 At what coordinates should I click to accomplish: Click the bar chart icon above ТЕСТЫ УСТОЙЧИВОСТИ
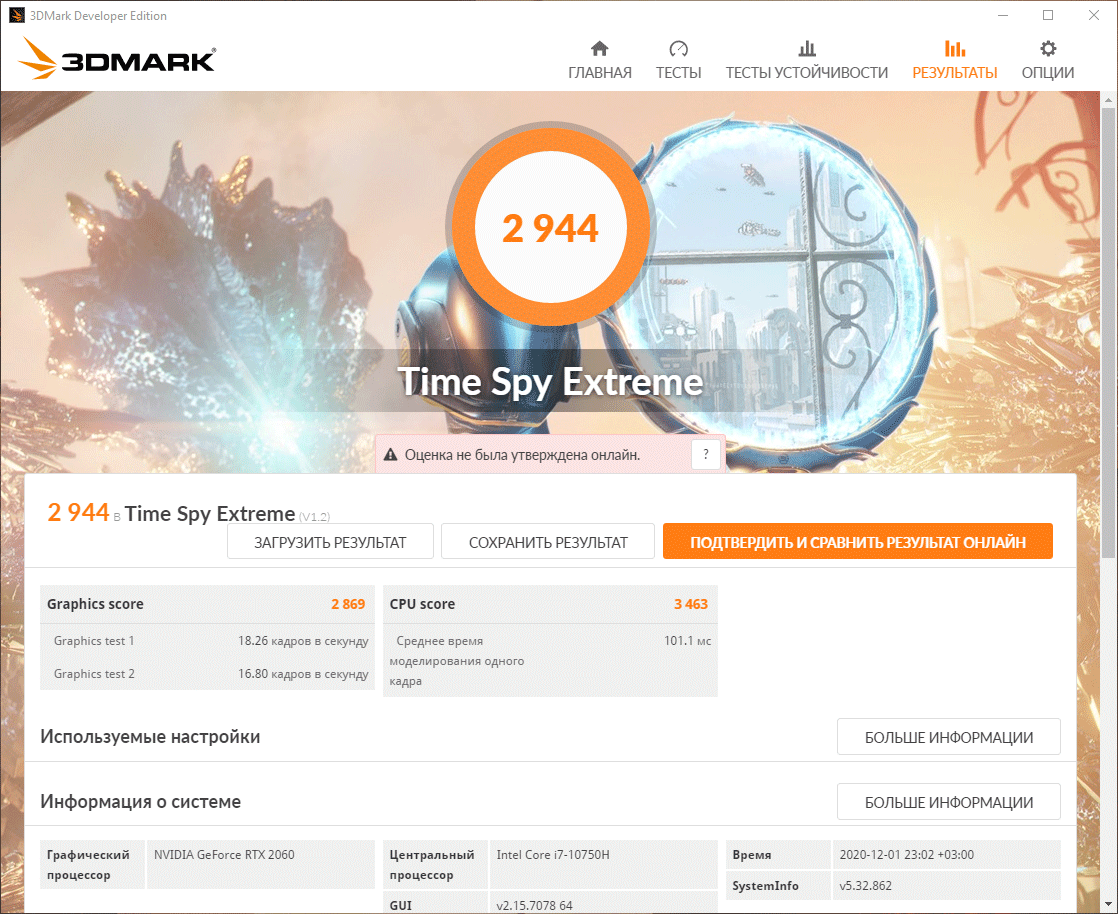click(806, 48)
